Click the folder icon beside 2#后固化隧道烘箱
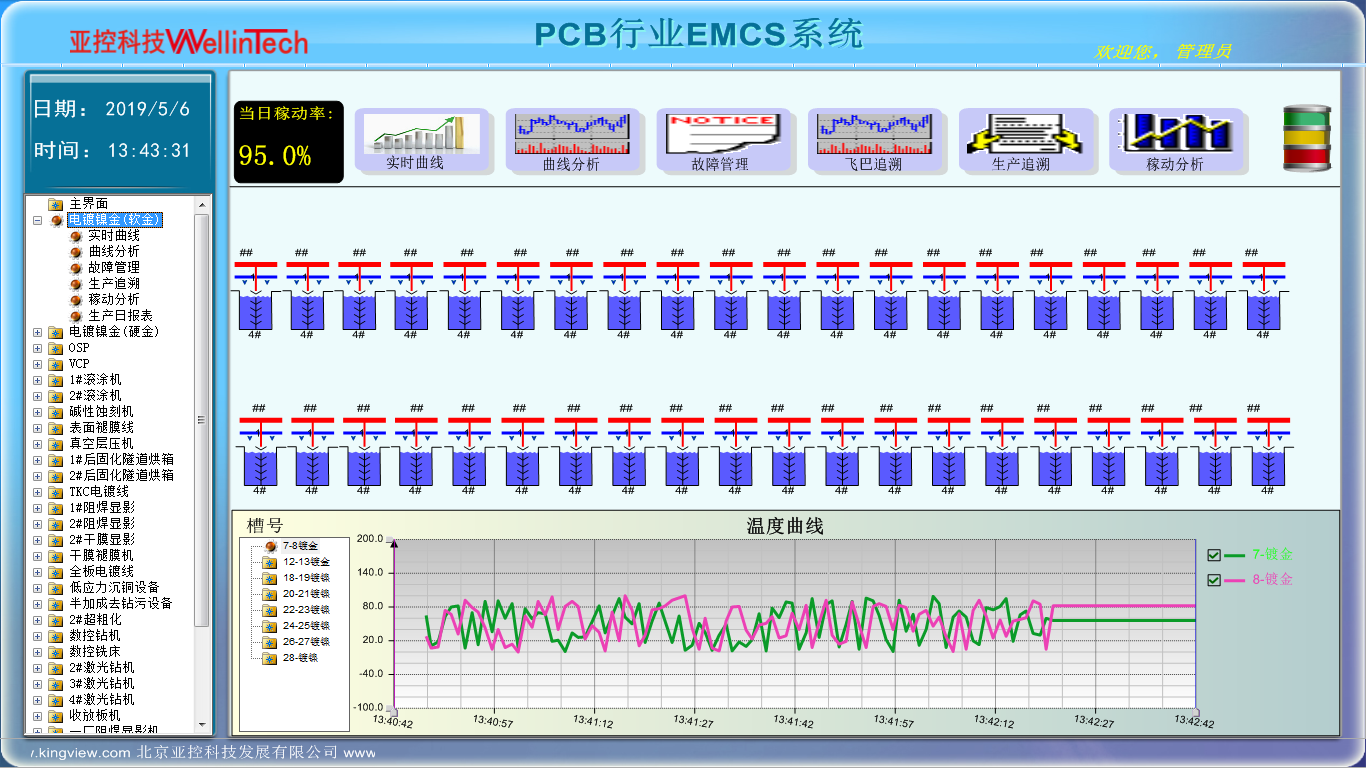This screenshot has height=768, width=1366. tap(56, 476)
